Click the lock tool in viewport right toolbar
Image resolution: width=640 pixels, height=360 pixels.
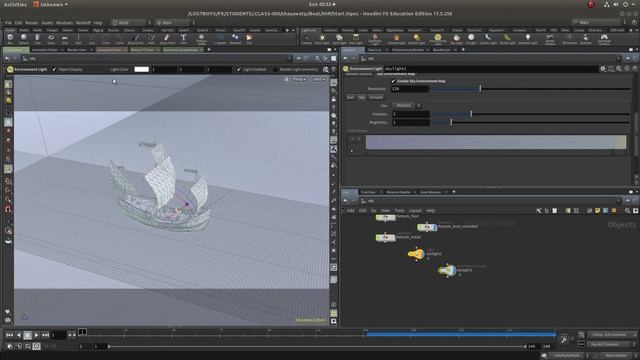point(333,99)
